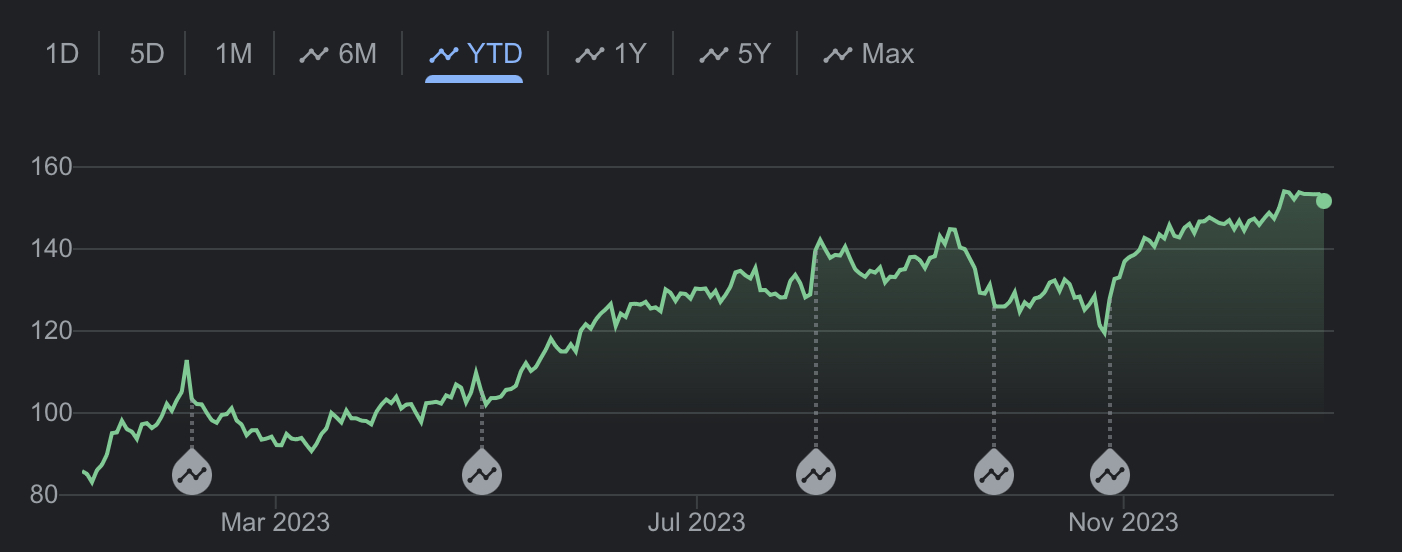Viewport: 1402px width, 552px height.
Task: Open the event marker before Mar 2023
Action: tap(192, 472)
